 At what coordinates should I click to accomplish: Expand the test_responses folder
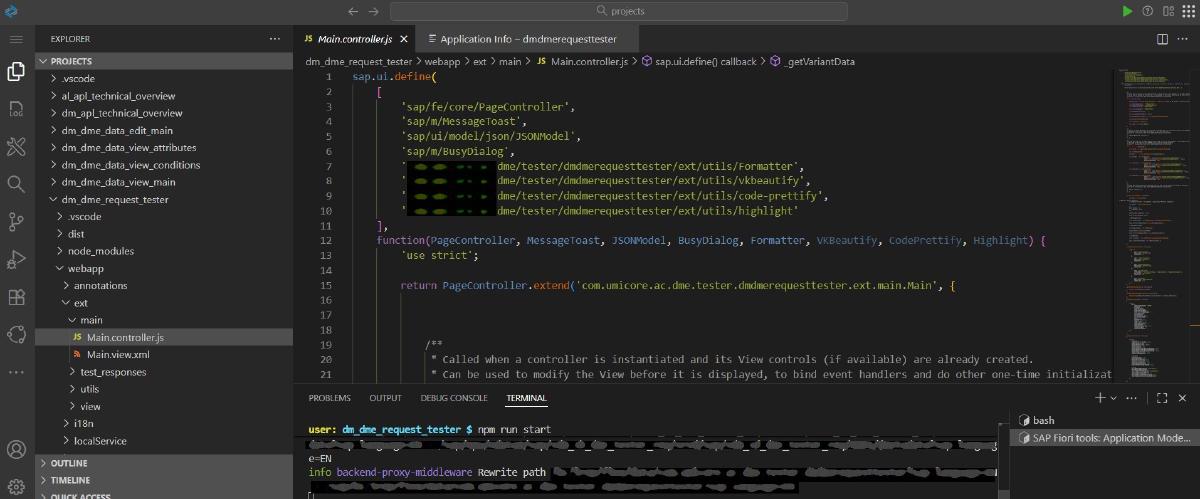[x=112, y=372]
